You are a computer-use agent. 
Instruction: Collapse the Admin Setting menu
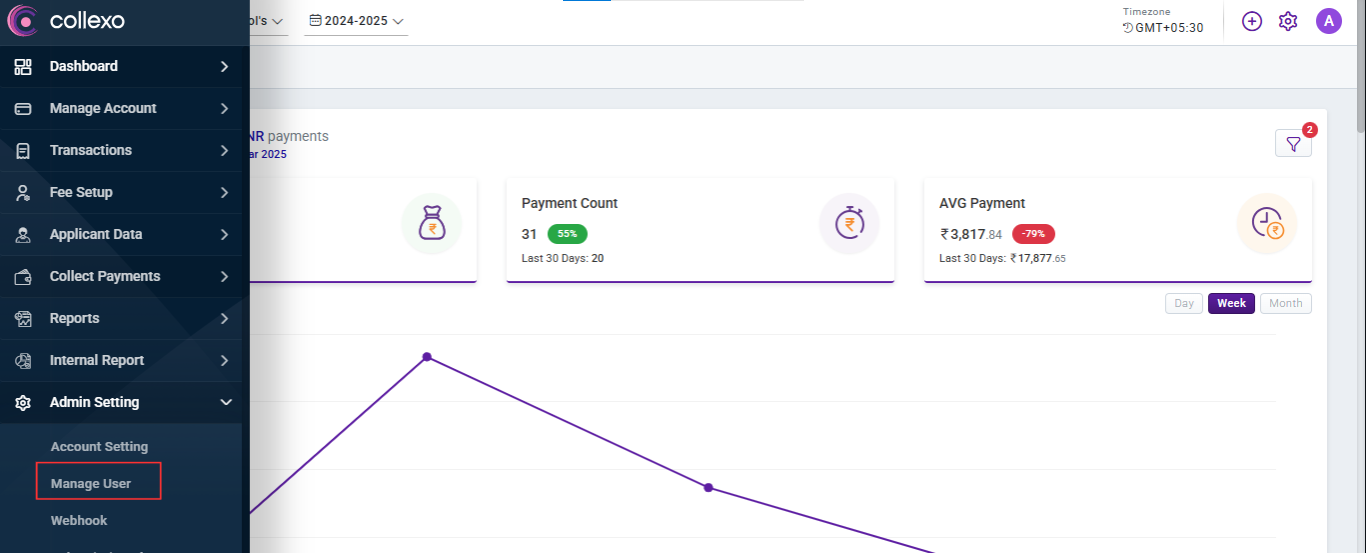pyautogui.click(x=125, y=402)
